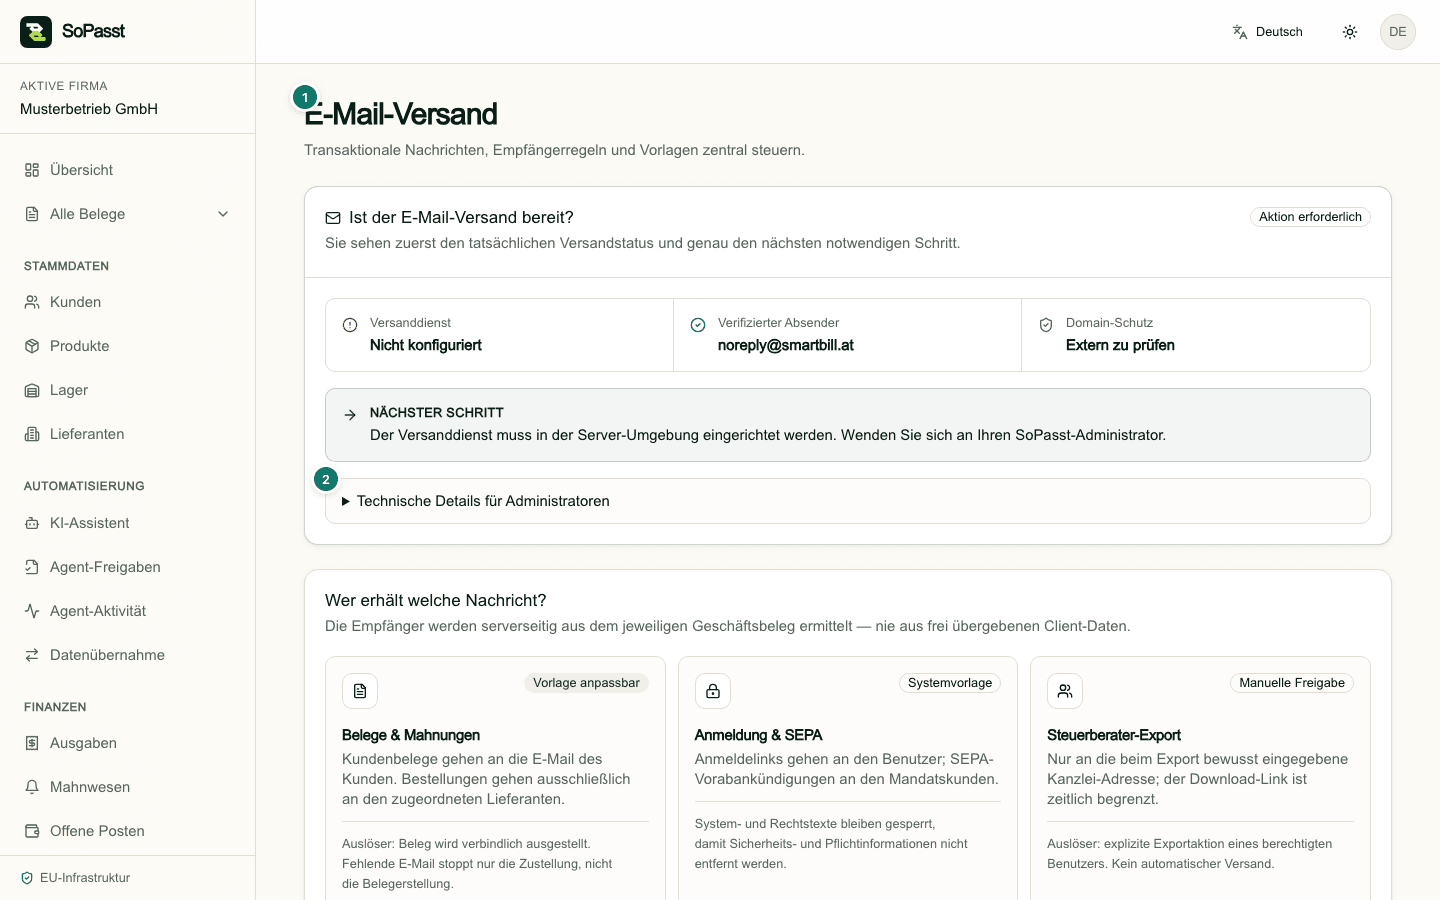Click the Produkte box icon
Image resolution: width=1440 pixels, height=900 pixels.
[32, 346]
